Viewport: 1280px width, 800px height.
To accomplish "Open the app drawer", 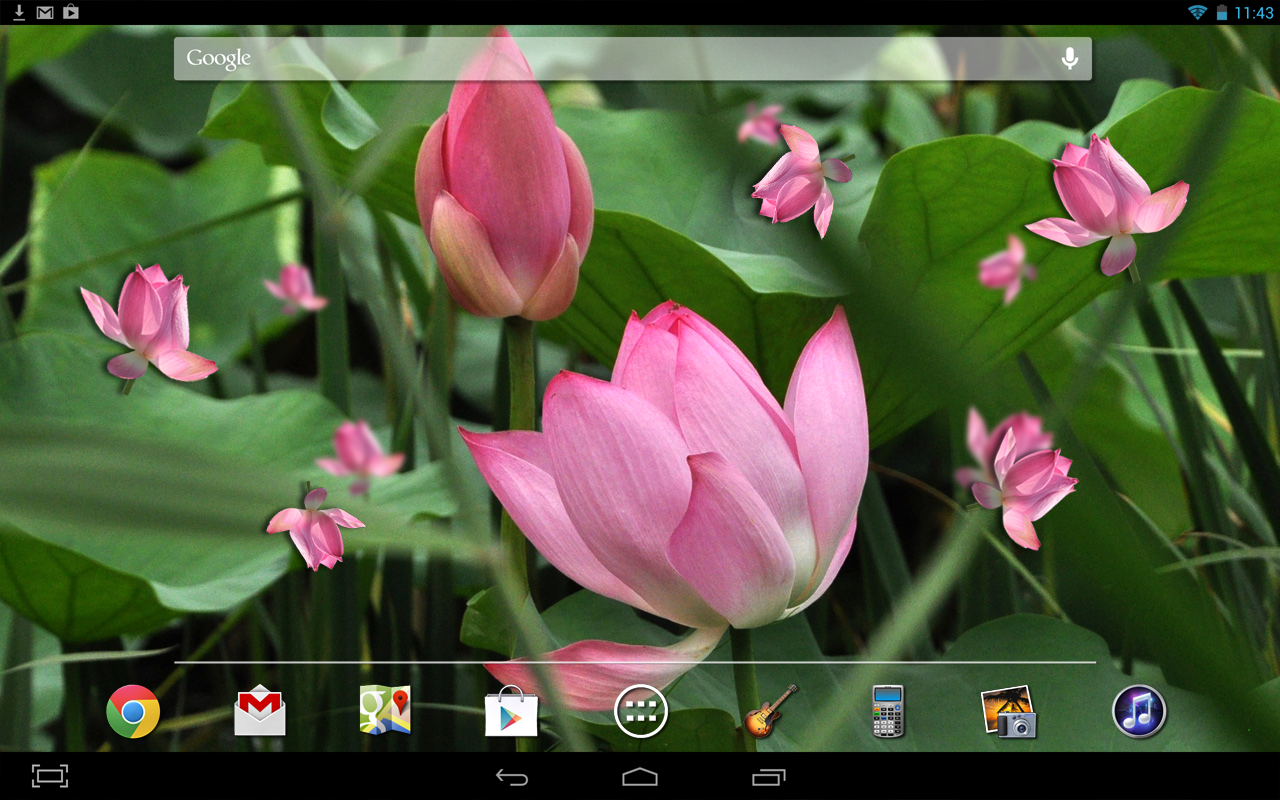I will (x=640, y=711).
